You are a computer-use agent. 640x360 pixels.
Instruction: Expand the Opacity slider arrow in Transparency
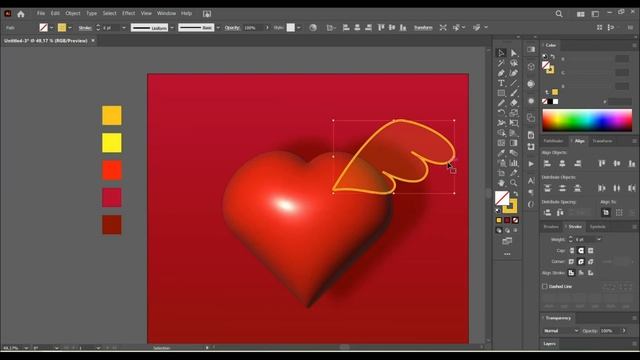[x=624, y=331]
